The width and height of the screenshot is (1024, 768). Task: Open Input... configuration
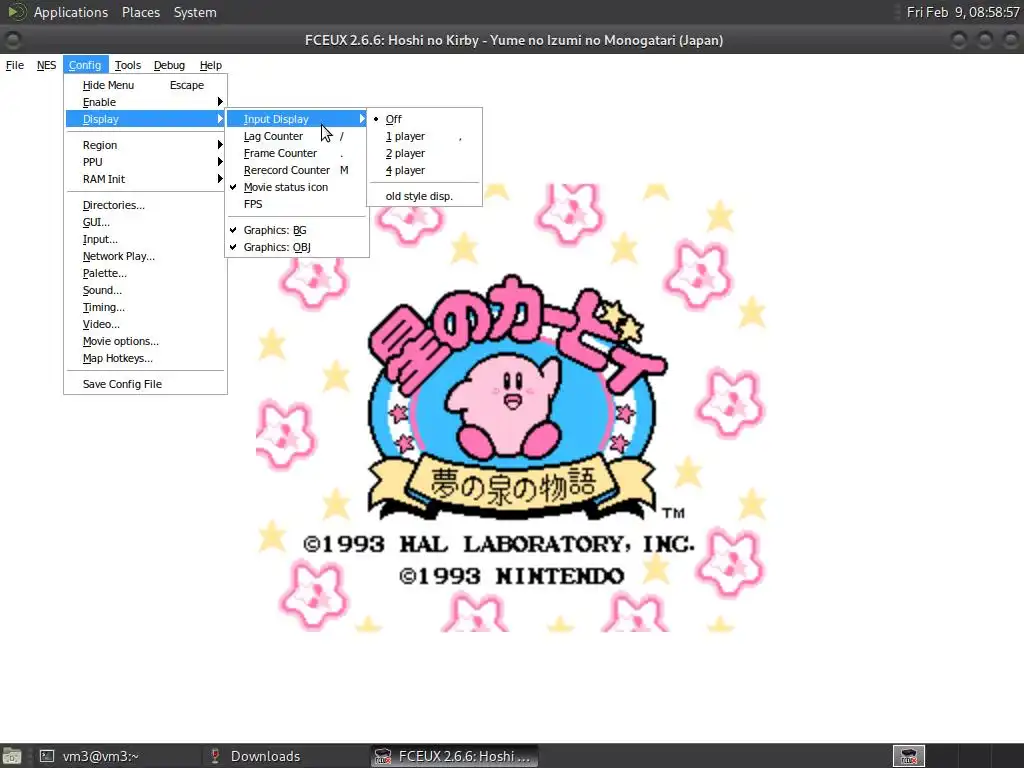(x=145, y=239)
